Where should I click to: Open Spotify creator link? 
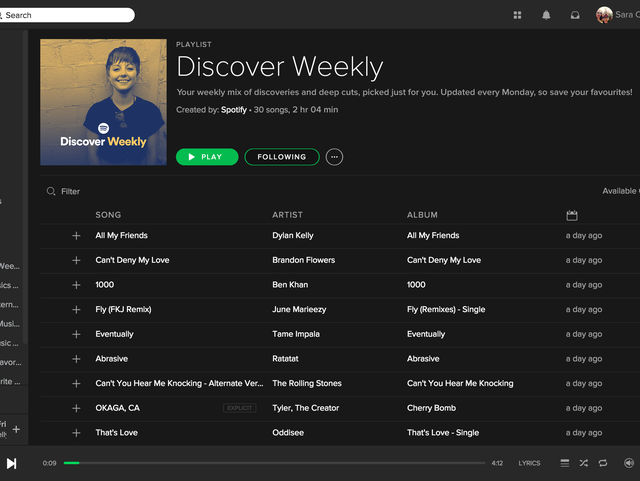(234, 109)
